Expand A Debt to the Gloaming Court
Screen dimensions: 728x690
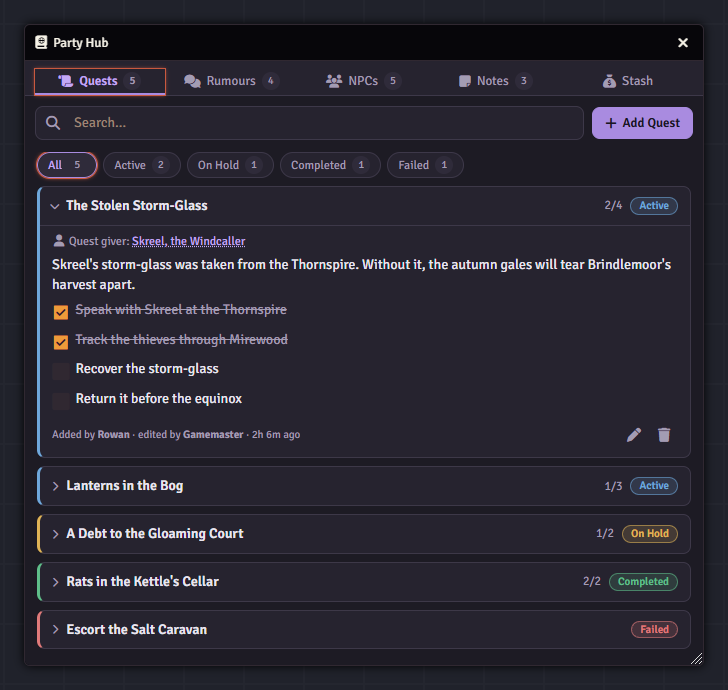pos(55,534)
